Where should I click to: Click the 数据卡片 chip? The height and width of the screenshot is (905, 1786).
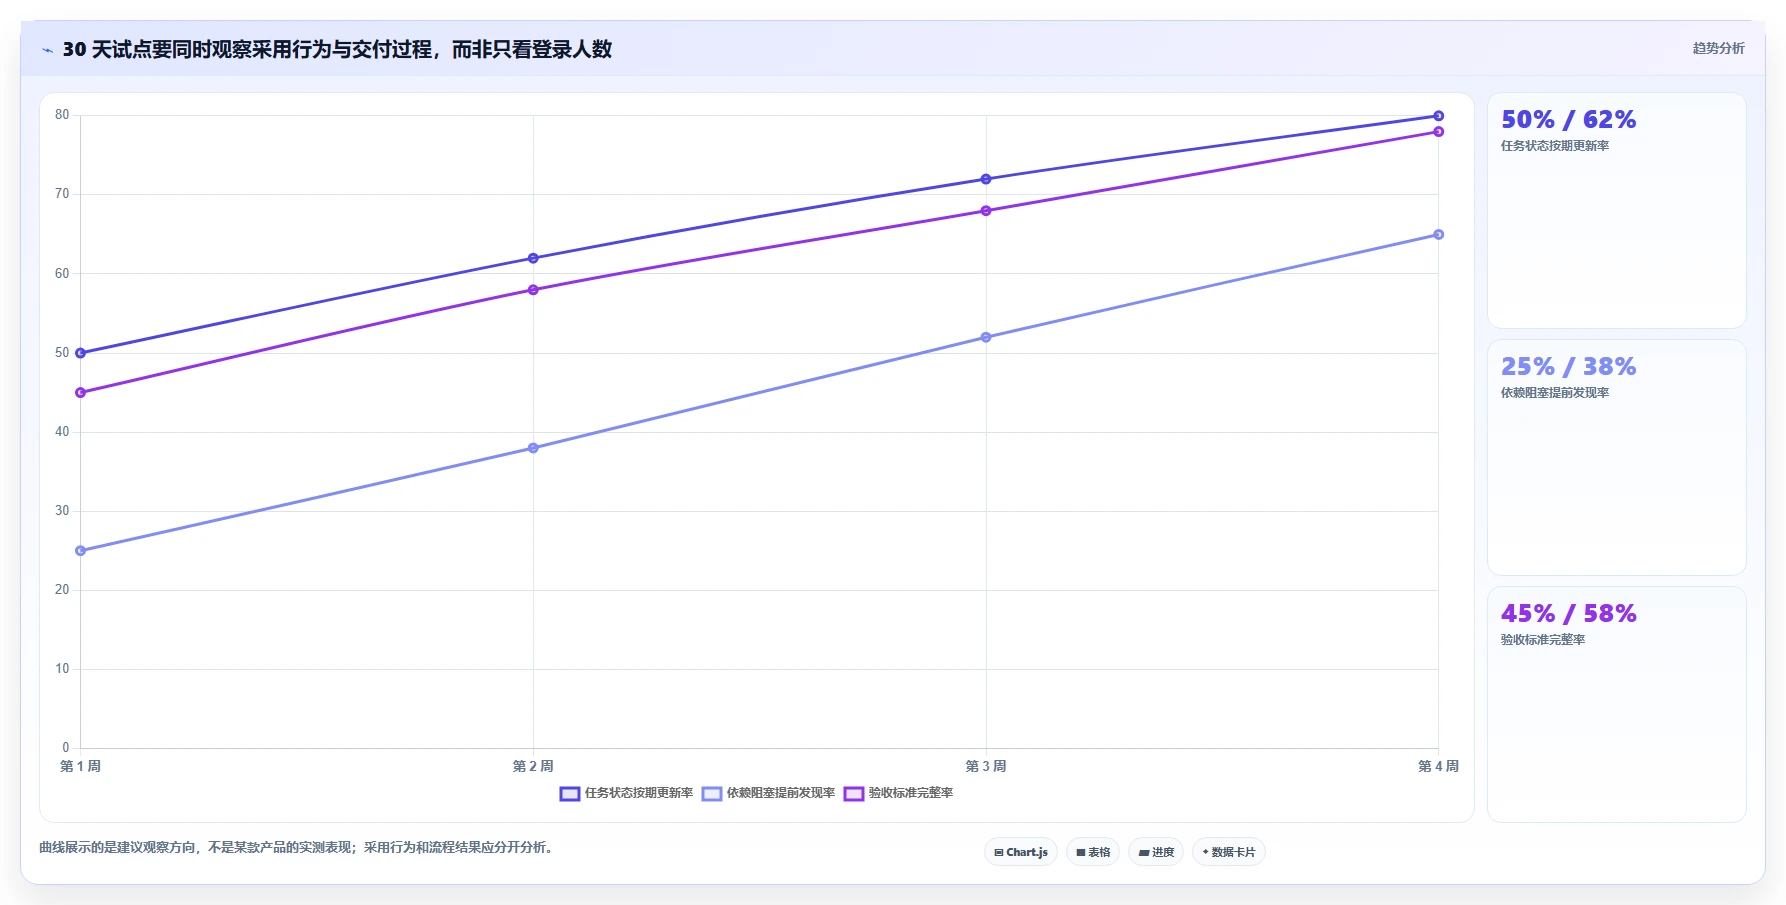click(x=1229, y=852)
